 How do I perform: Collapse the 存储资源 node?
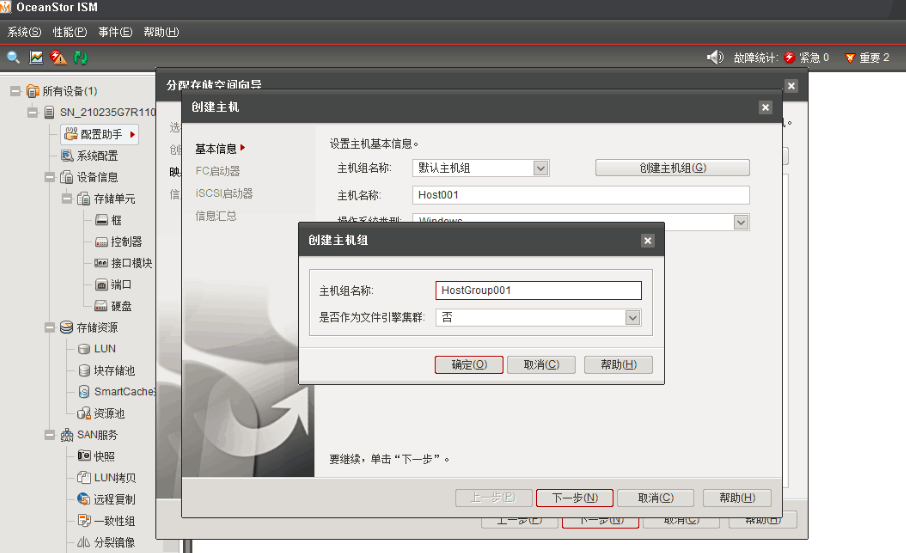(50, 327)
